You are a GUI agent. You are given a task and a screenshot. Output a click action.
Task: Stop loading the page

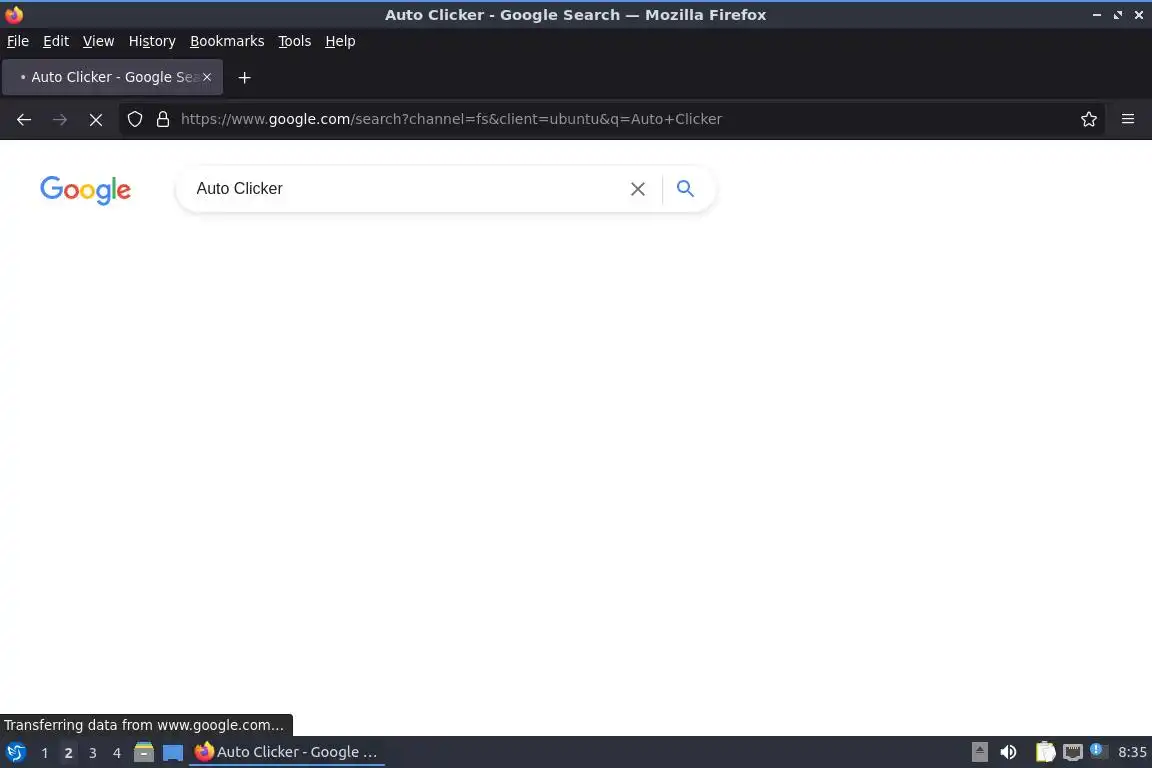coord(96,119)
